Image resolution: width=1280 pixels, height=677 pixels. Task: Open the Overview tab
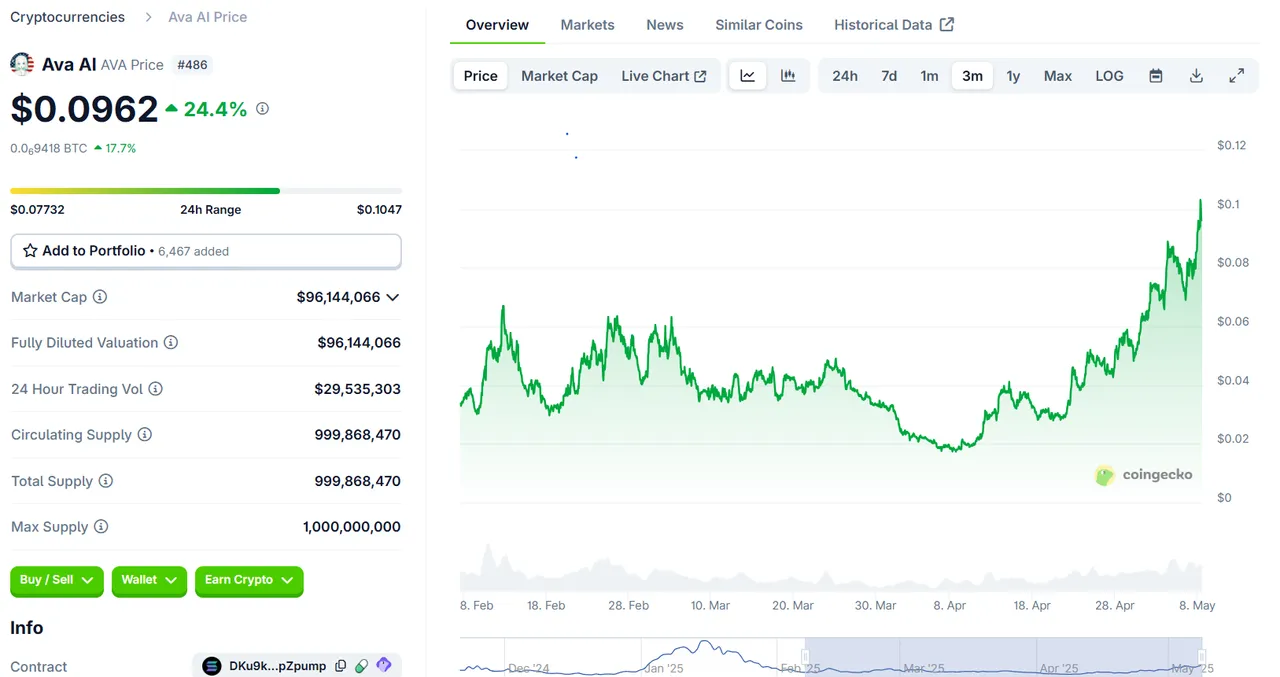click(497, 25)
